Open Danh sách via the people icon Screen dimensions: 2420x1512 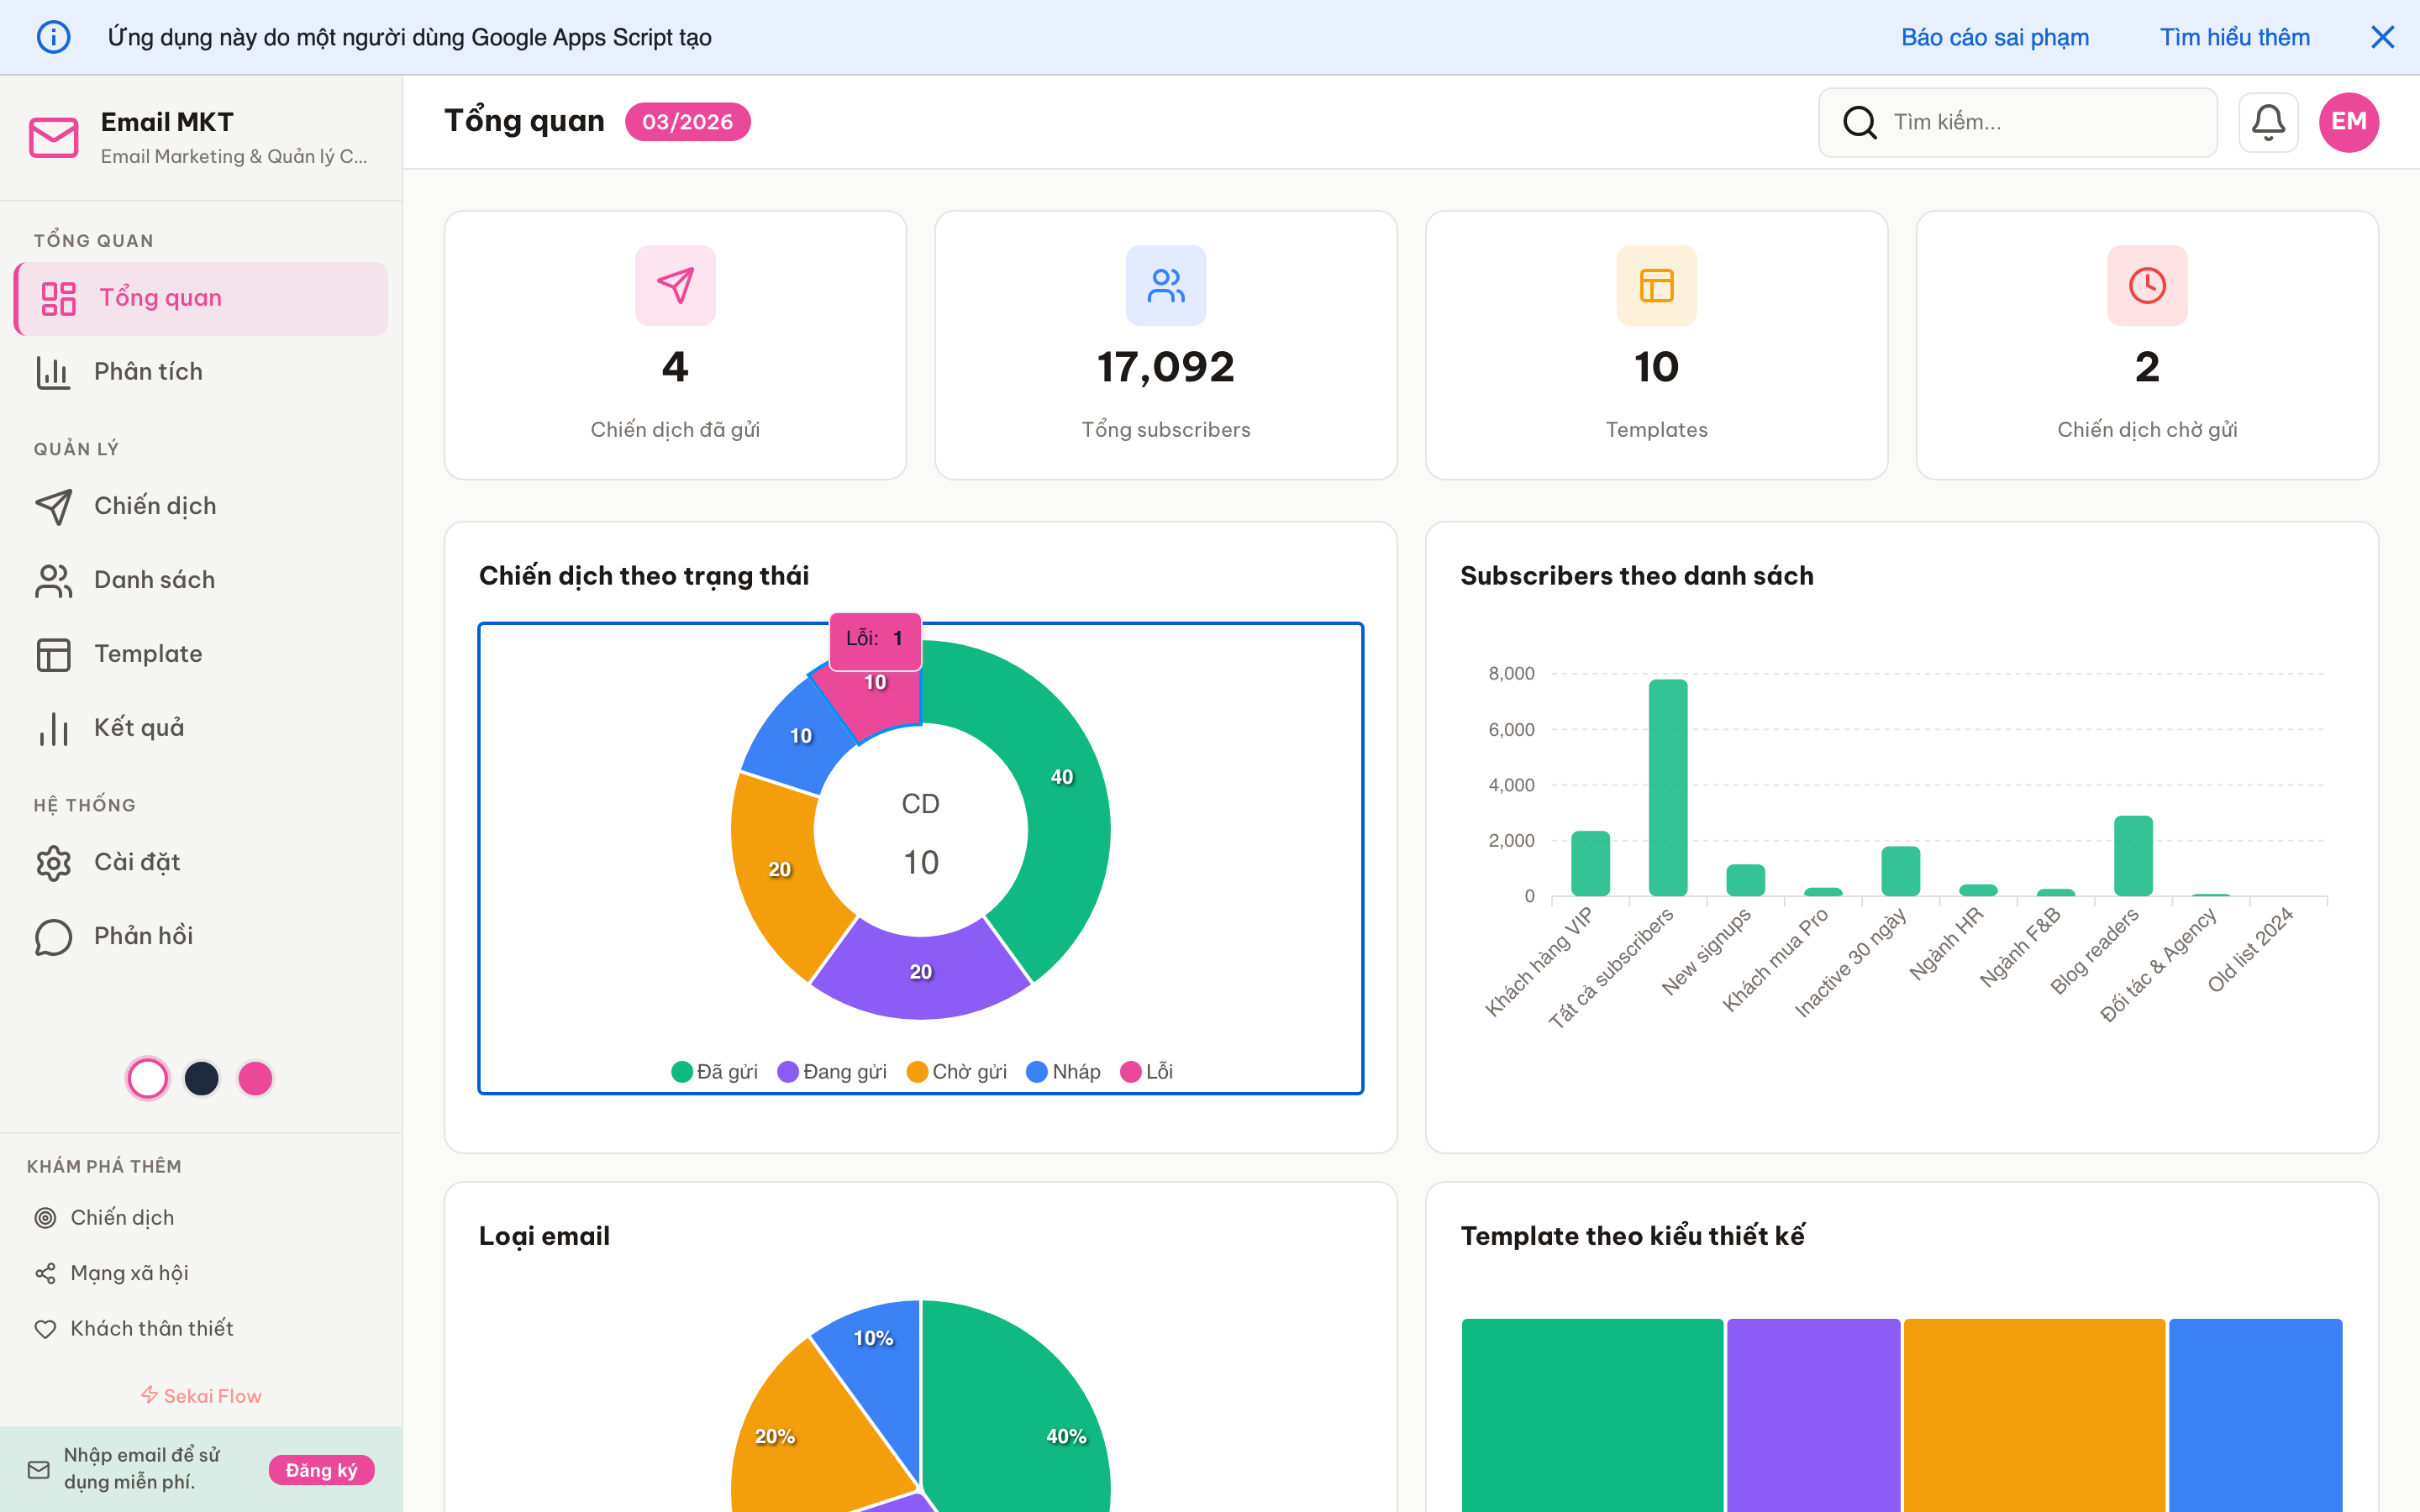coord(53,580)
